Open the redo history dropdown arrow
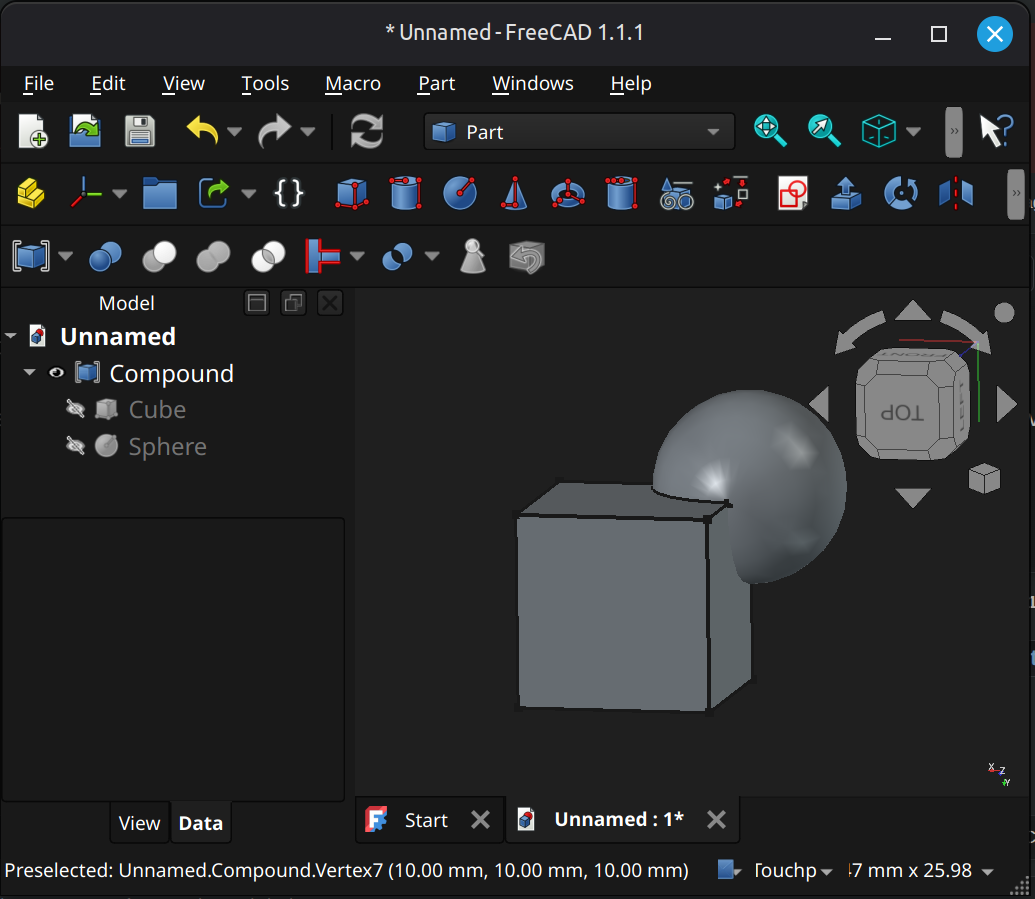Image resolution: width=1035 pixels, height=899 pixels. 308,131
